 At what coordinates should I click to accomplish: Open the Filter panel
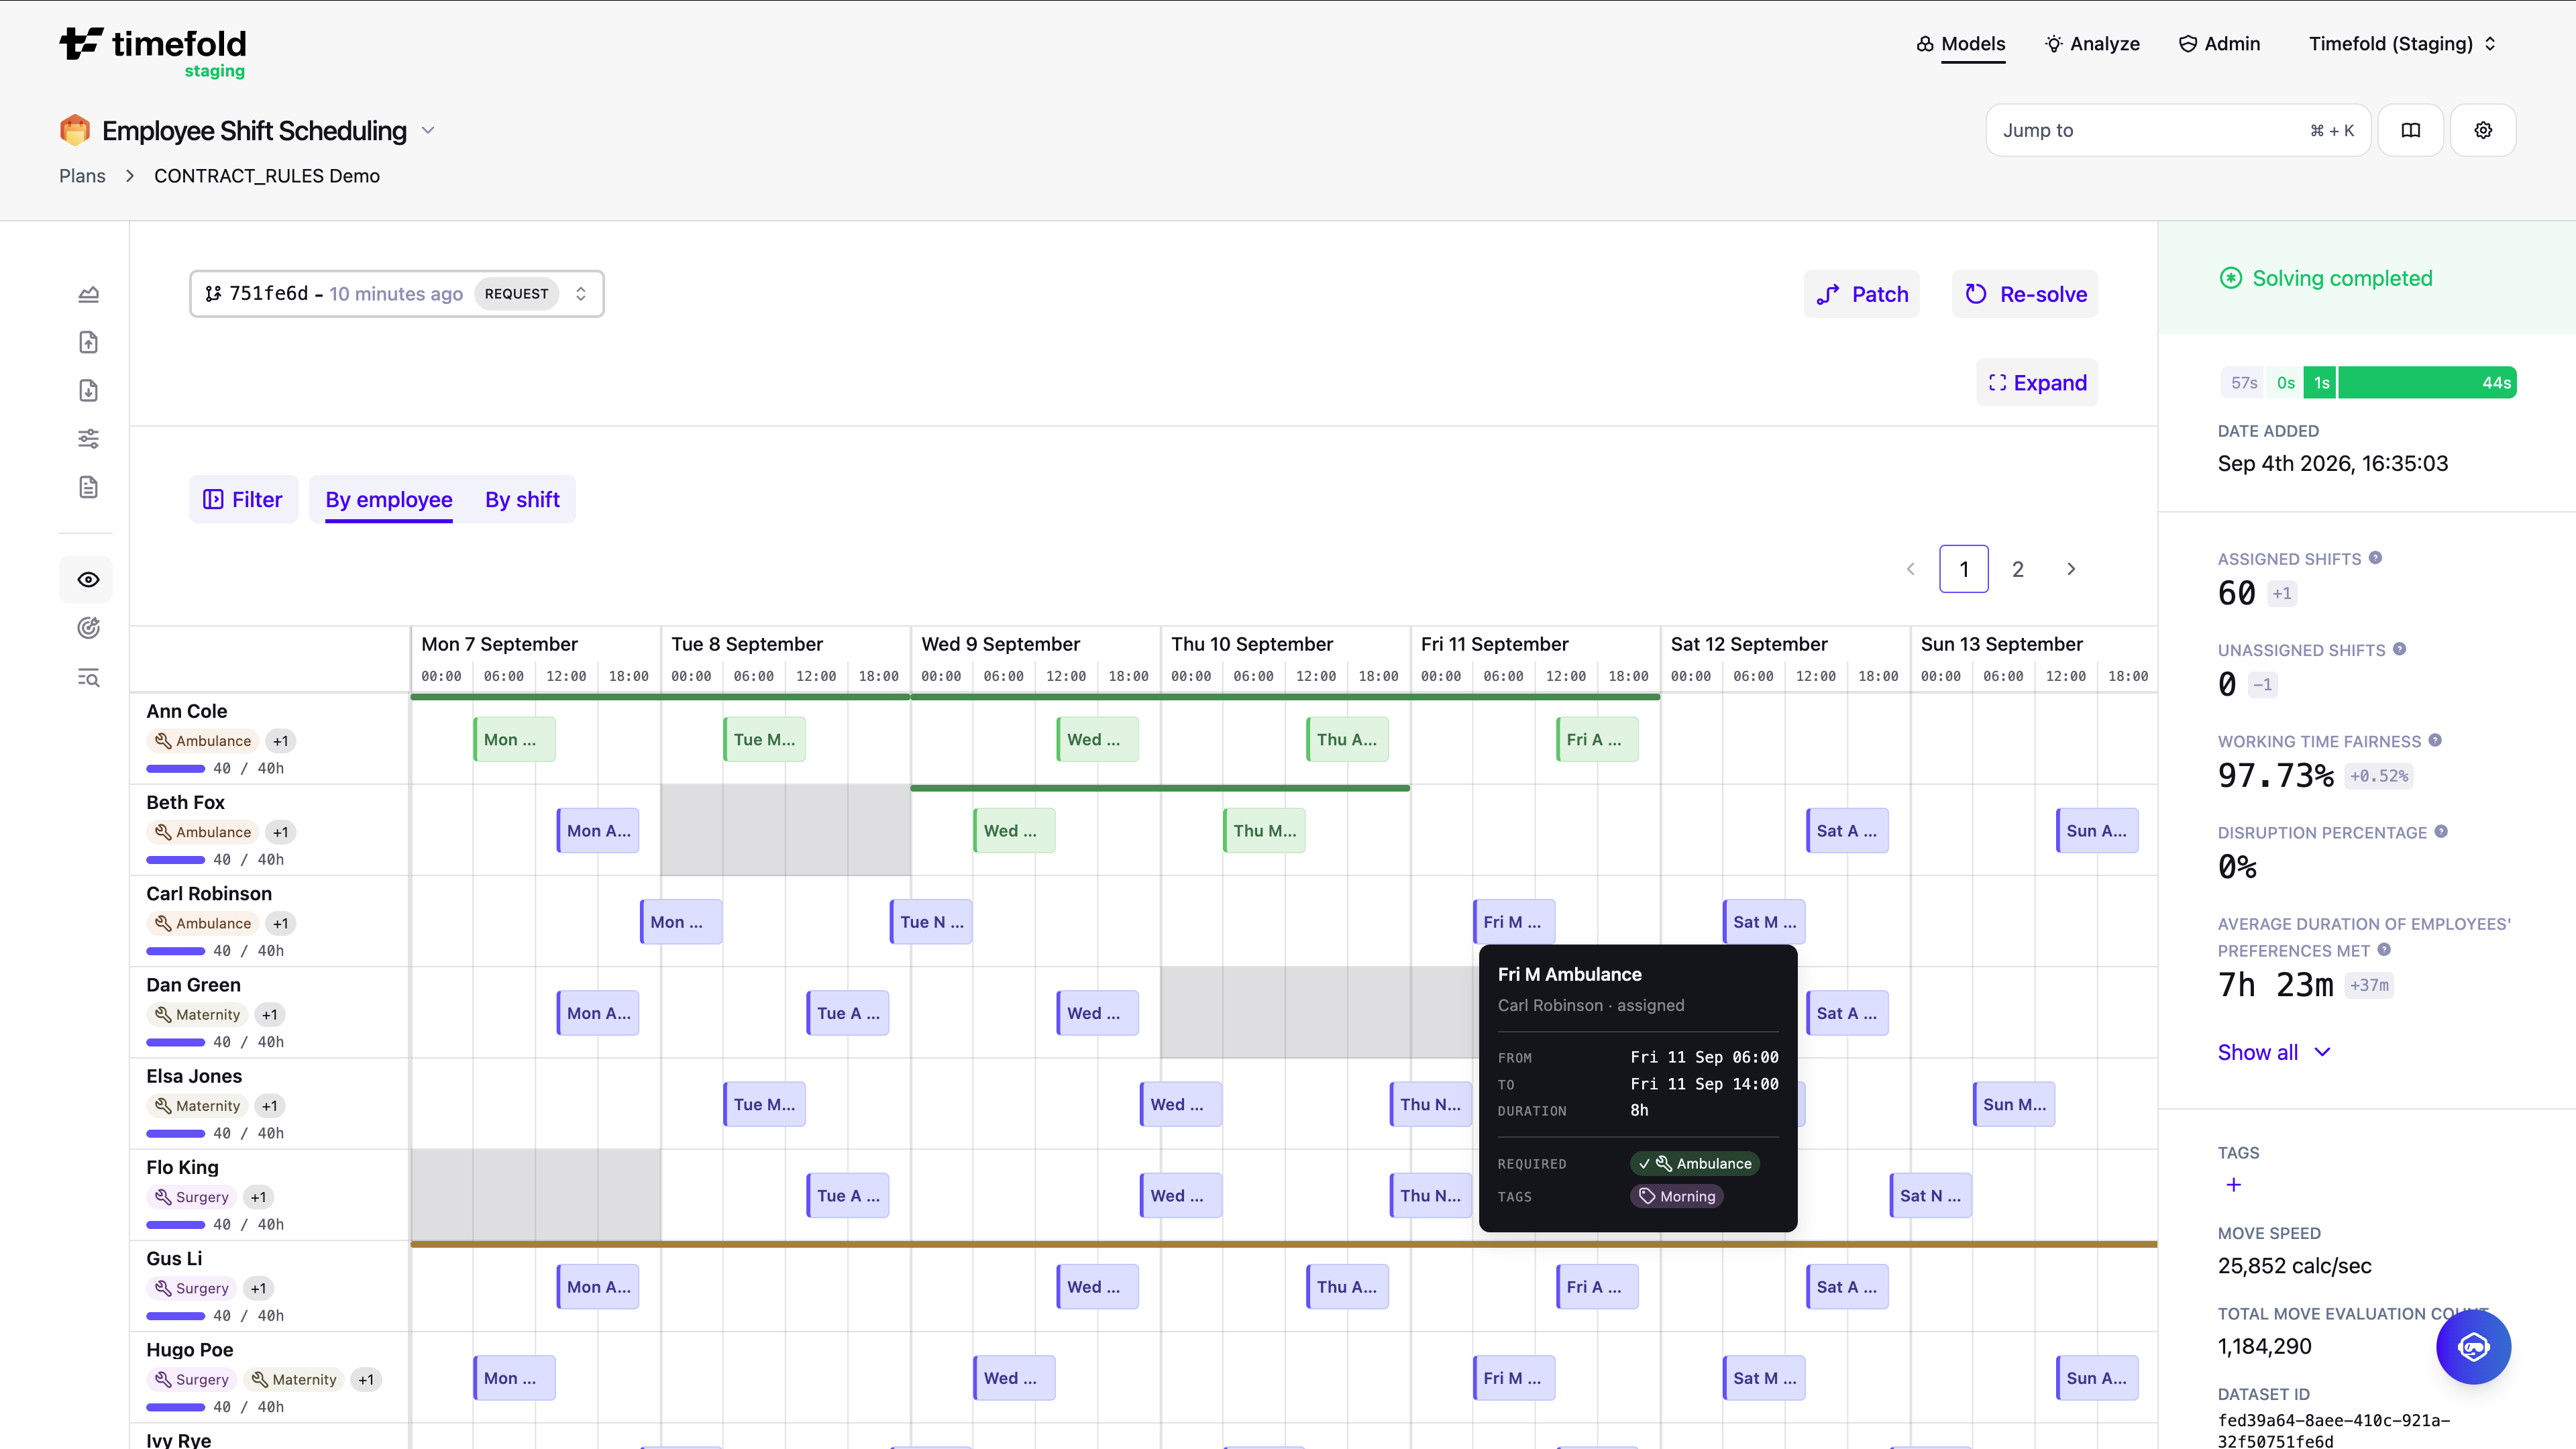(x=243, y=499)
